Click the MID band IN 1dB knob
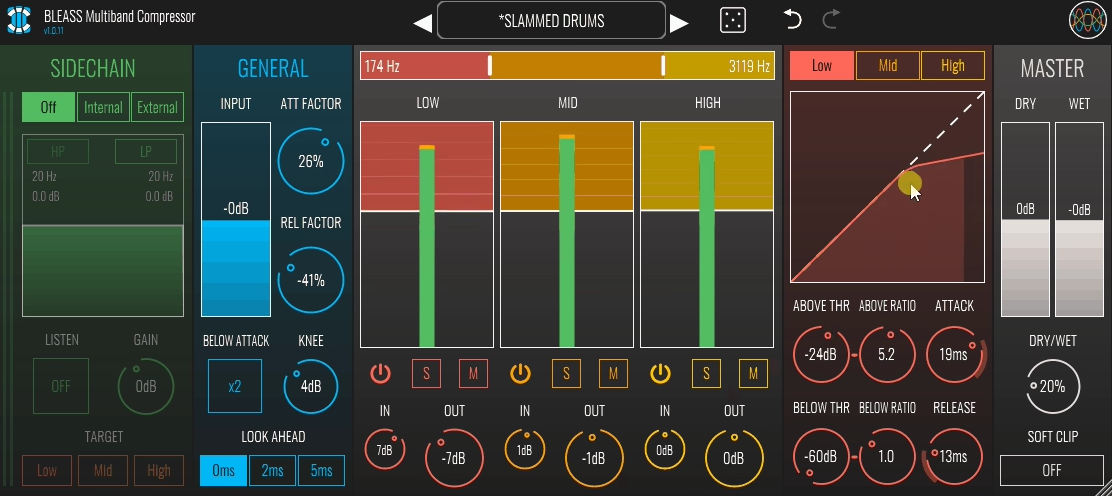 (x=525, y=449)
